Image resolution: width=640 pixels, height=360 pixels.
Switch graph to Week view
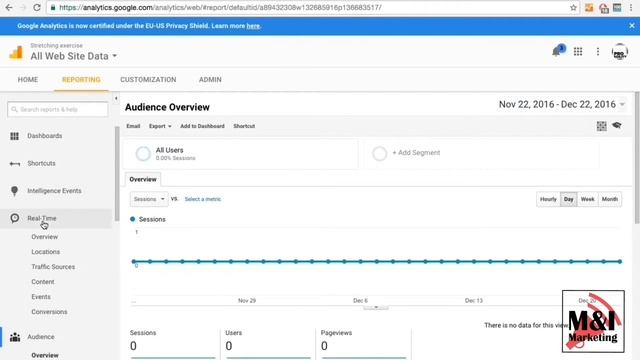click(x=587, y=199)
